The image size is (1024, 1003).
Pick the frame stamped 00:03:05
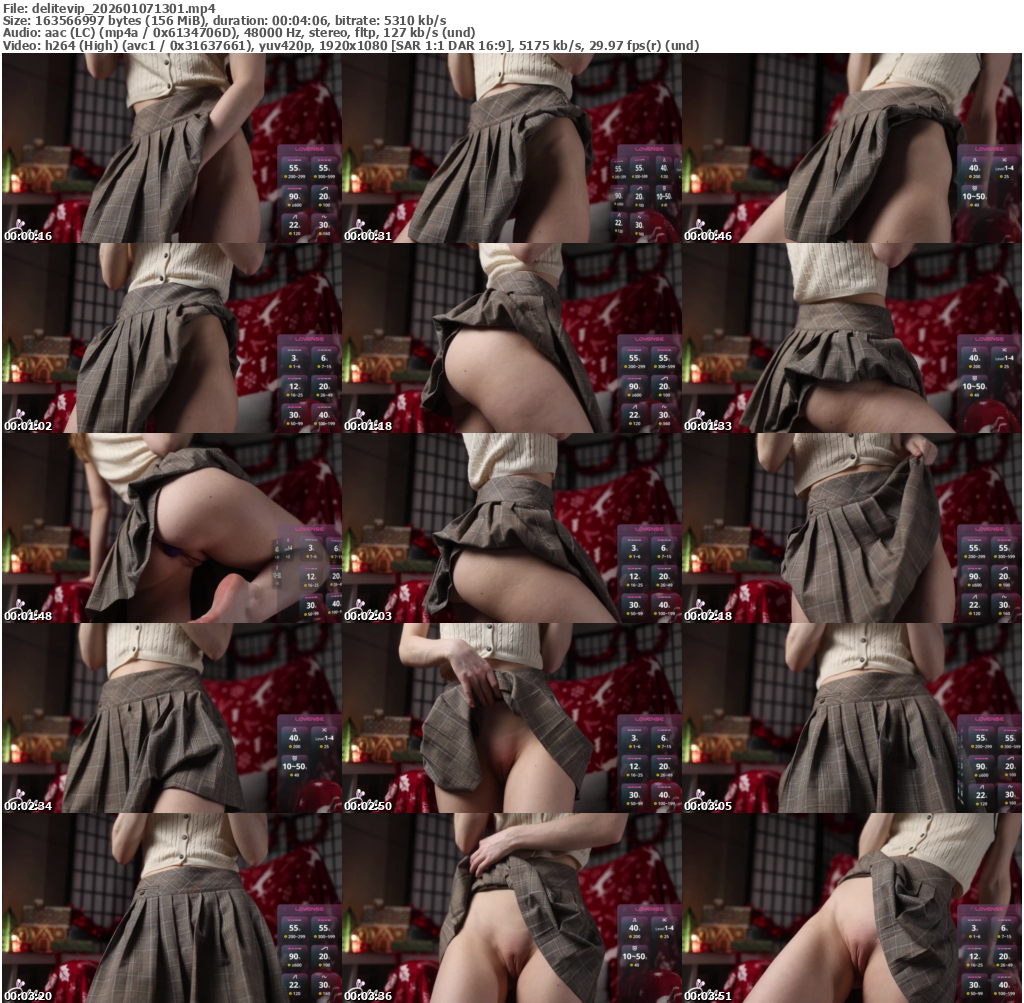[852, 718]
